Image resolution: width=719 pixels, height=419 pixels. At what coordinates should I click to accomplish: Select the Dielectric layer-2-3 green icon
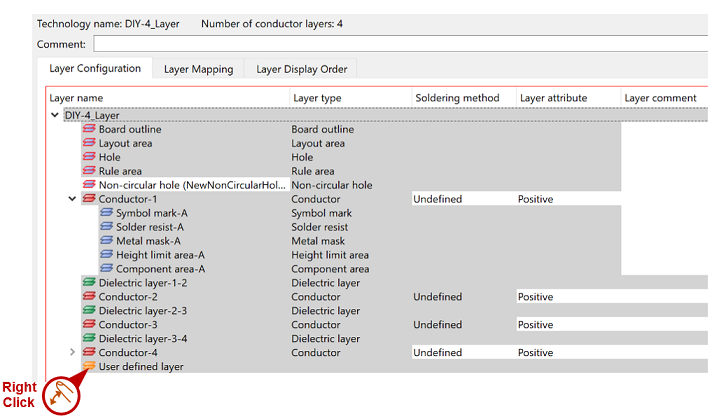(x=89, y=310)
